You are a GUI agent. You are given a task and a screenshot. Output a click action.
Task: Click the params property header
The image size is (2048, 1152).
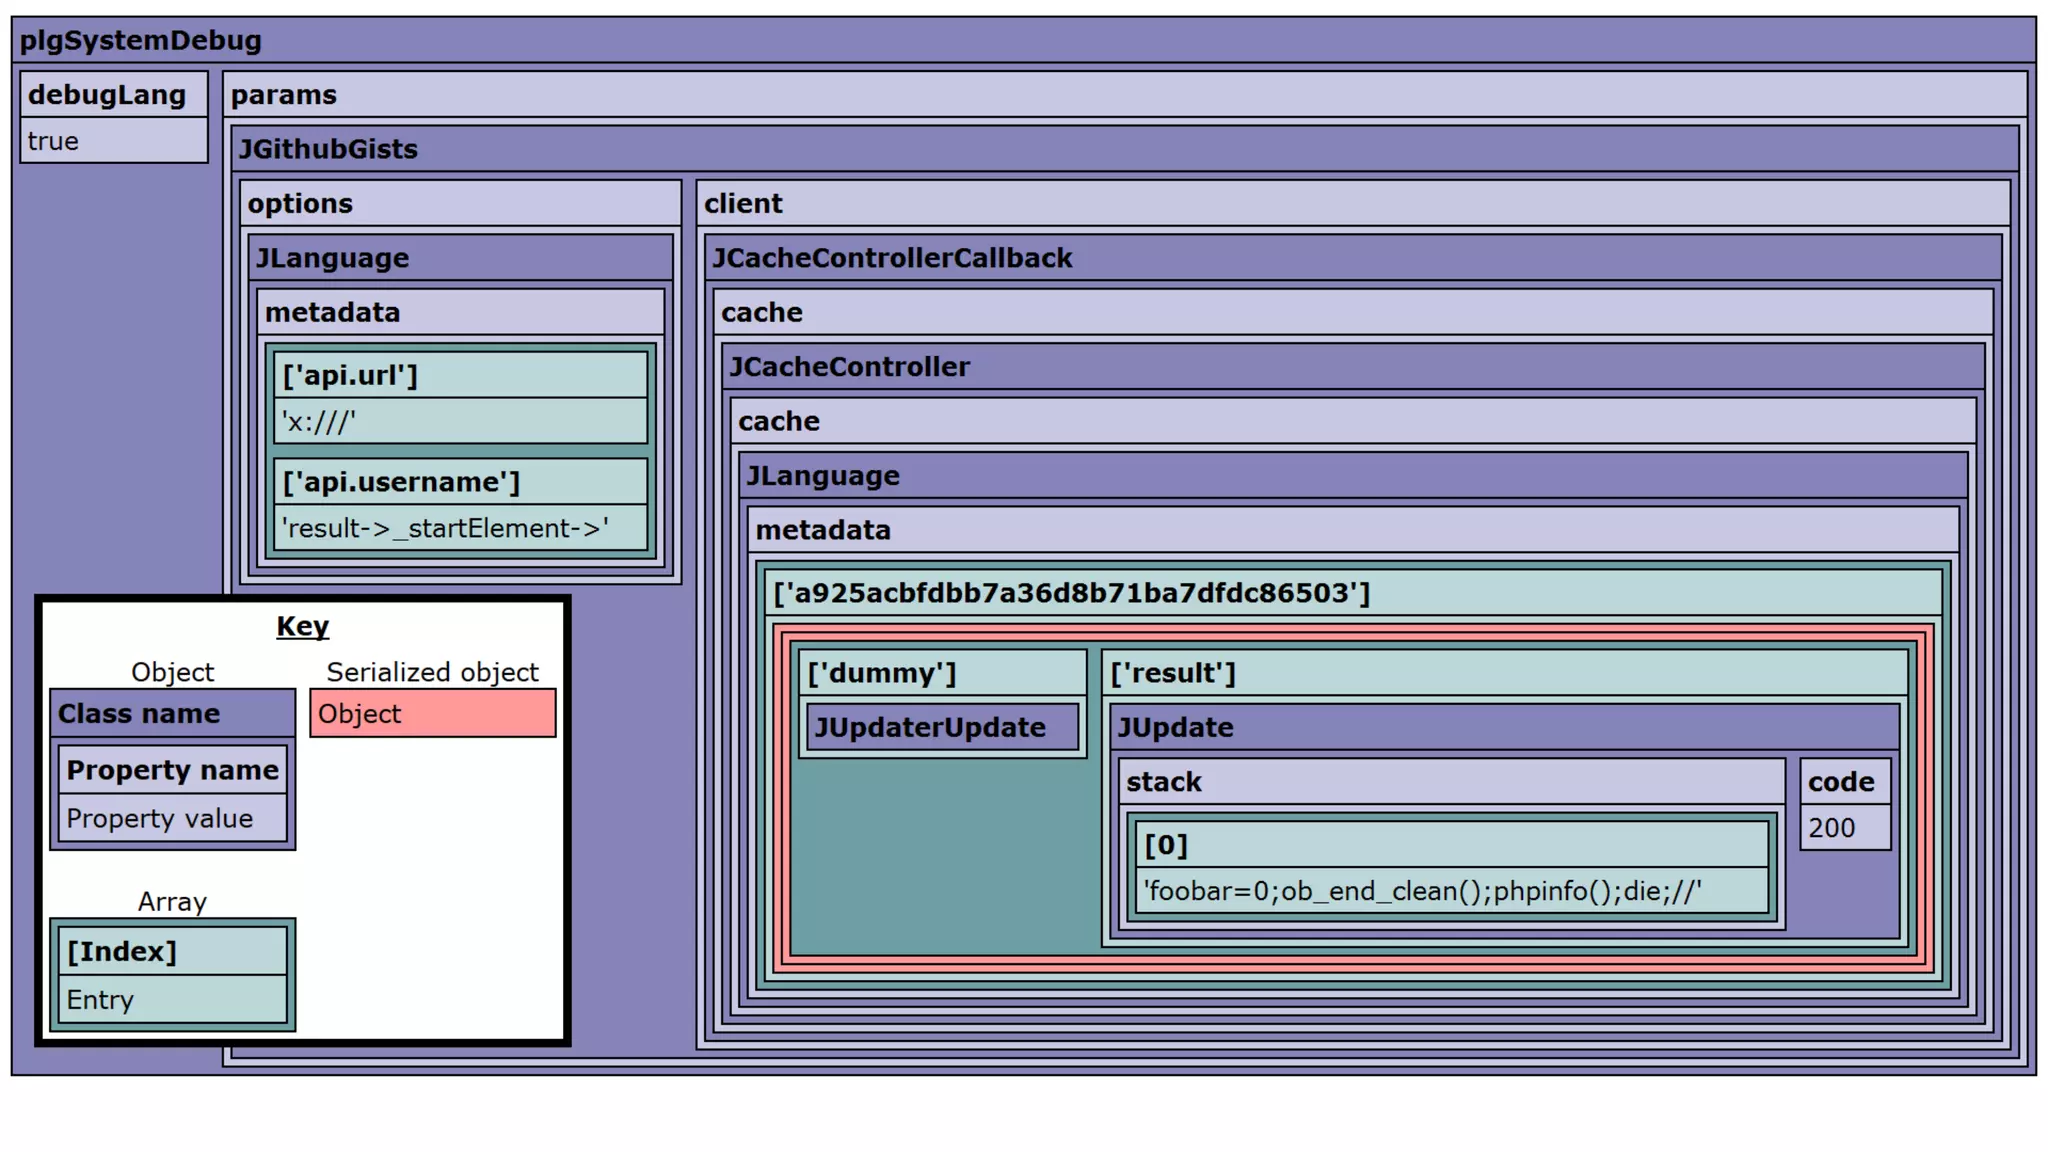(284, 95)
